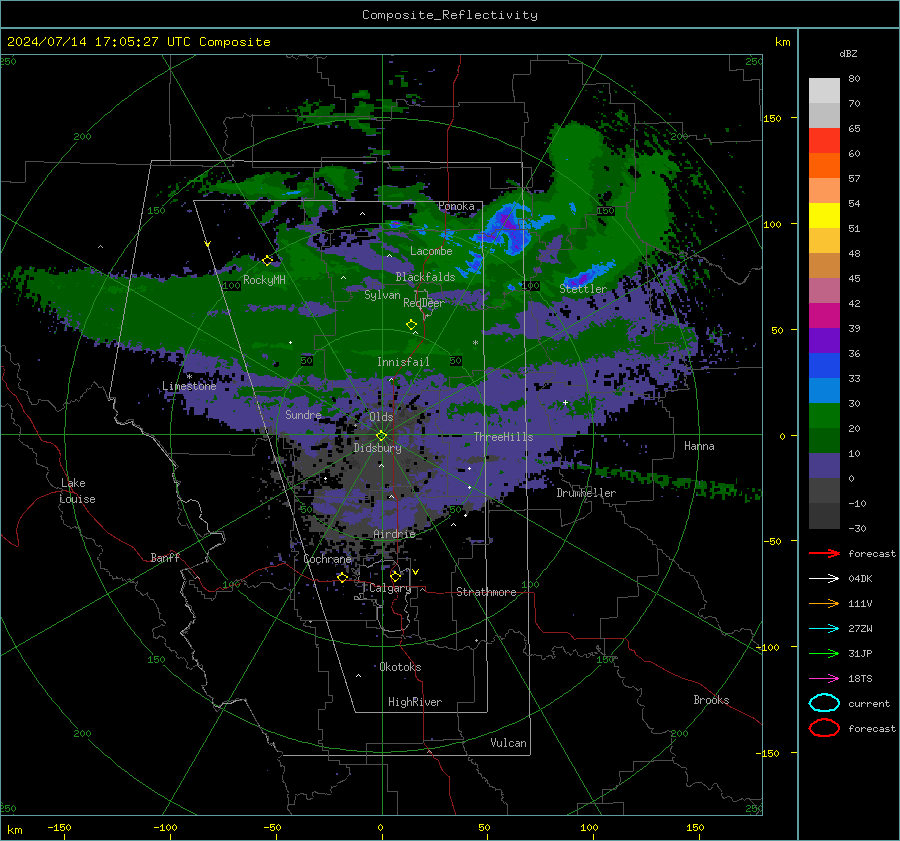The image size is (900, 841).
Task: Click the Blackfalds label
Action: click(x=425, y=277)
